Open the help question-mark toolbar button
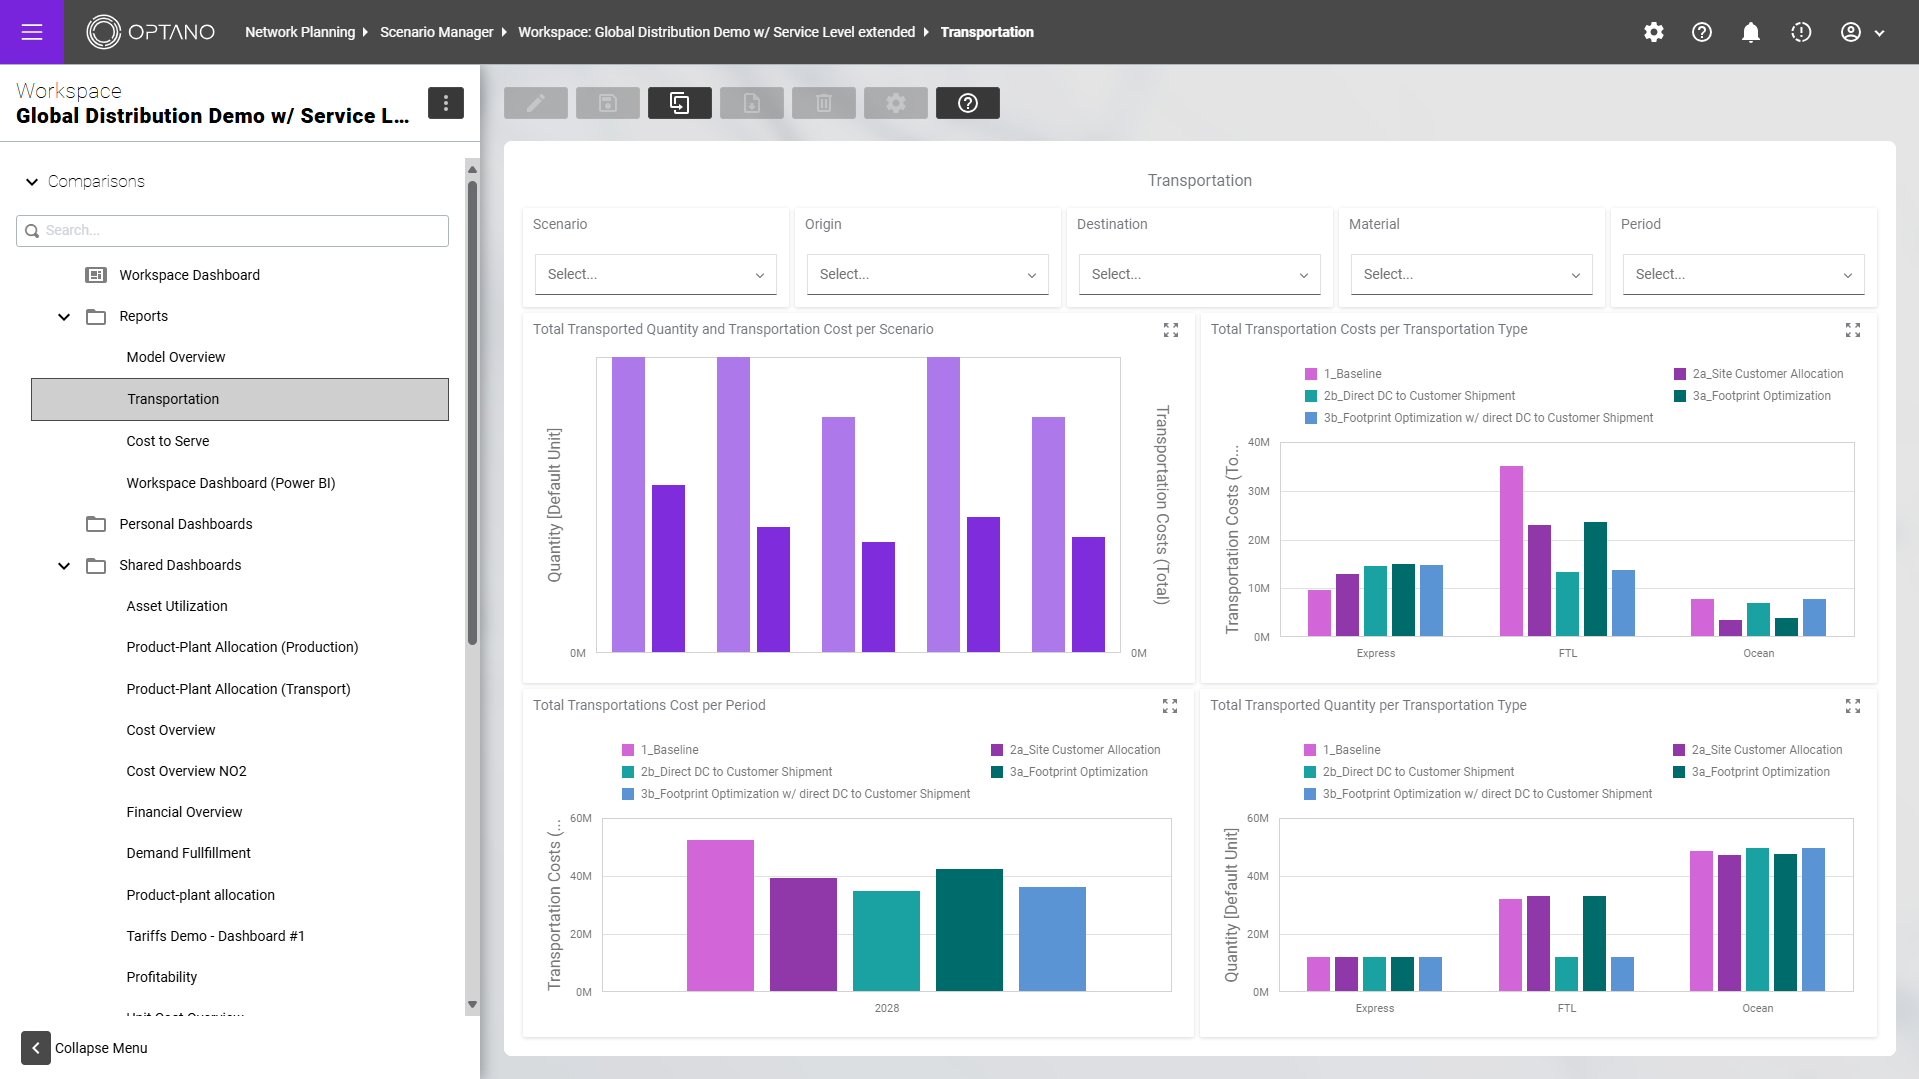Image resolution: width=1919 pixels, height=1079 pixels. click(x=967, y=103)
